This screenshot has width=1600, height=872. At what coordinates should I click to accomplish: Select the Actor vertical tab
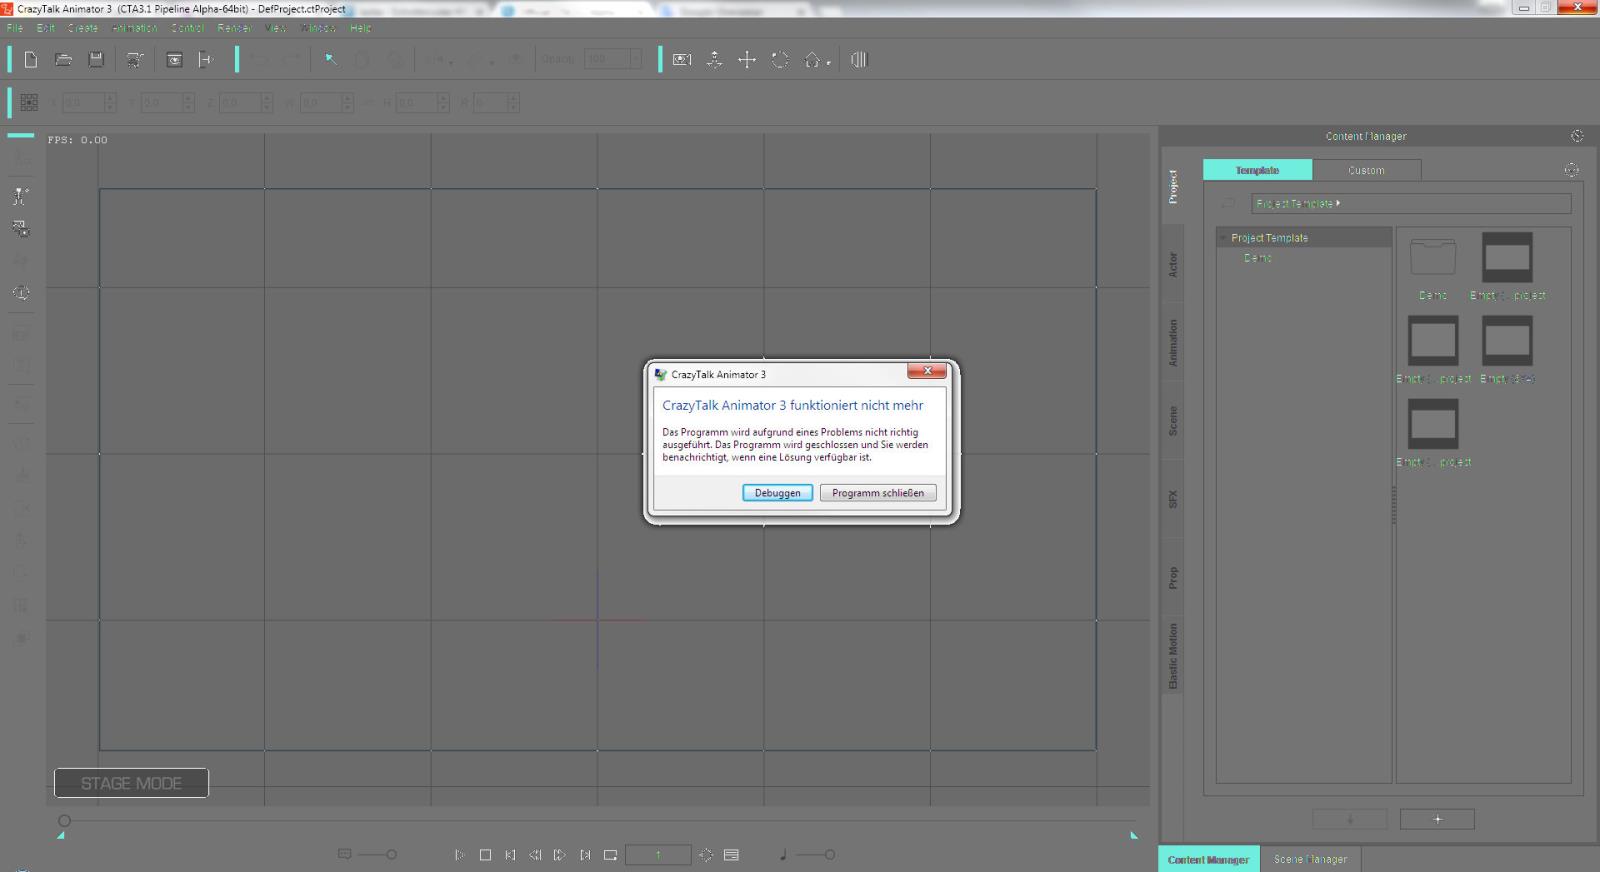[x=1173, y=264]
